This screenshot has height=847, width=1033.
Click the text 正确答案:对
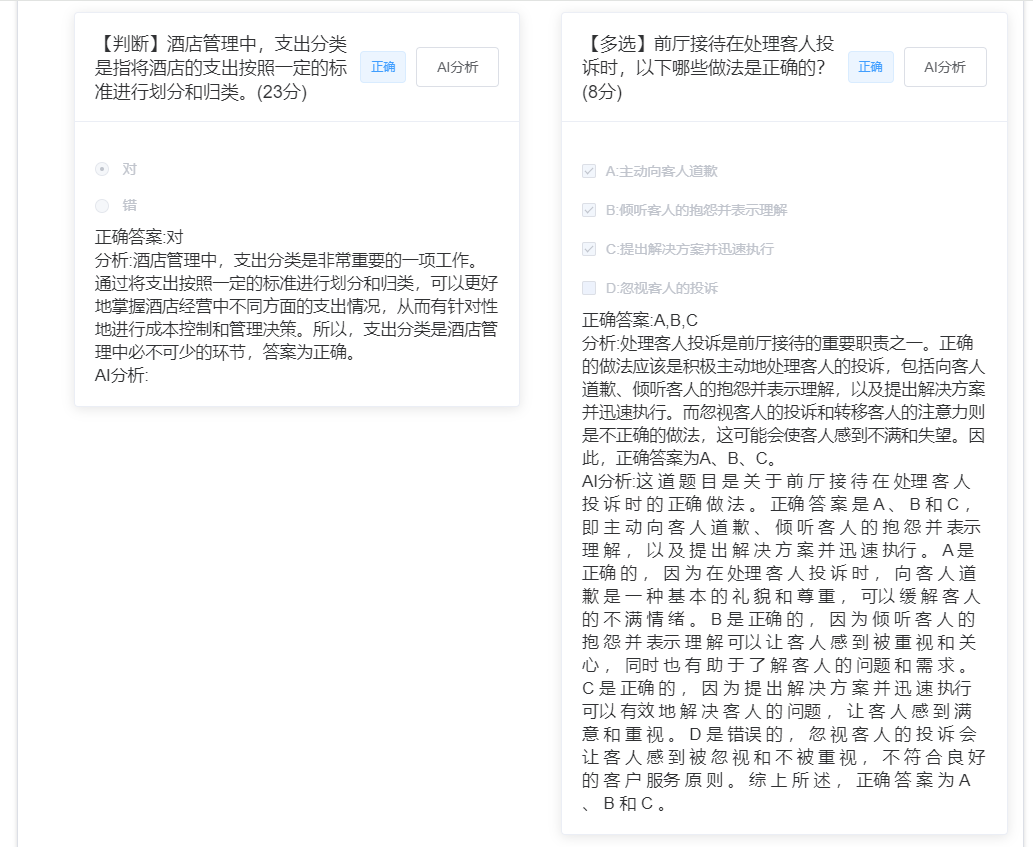[139, 237]
